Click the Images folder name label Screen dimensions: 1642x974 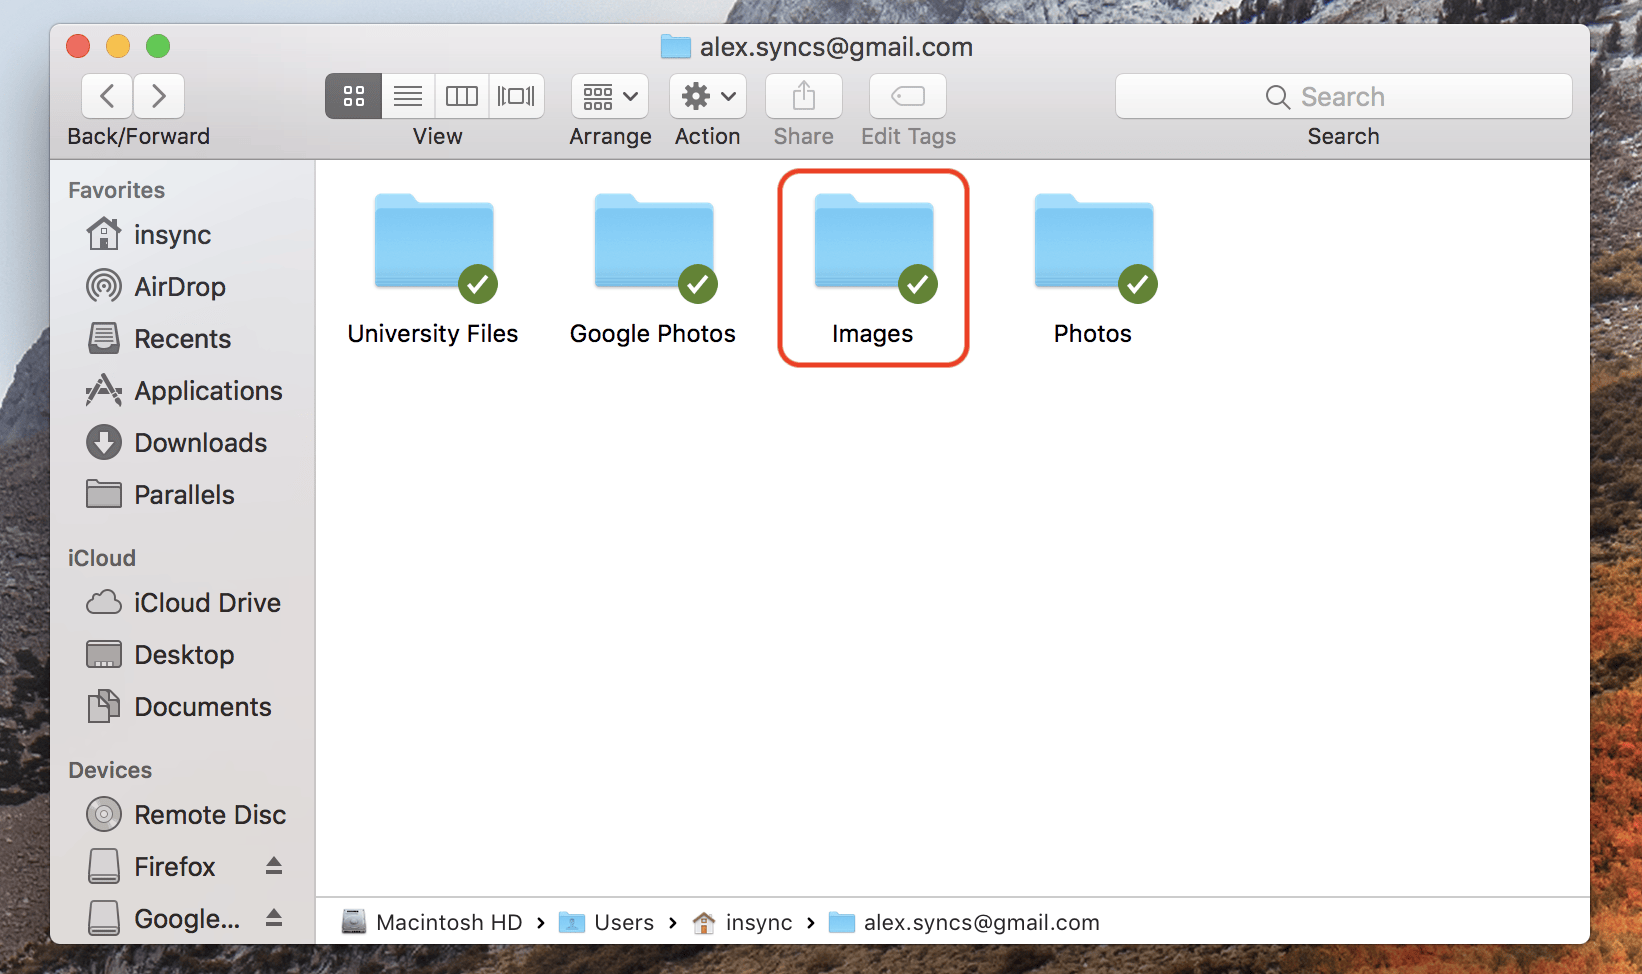point(873,334)
